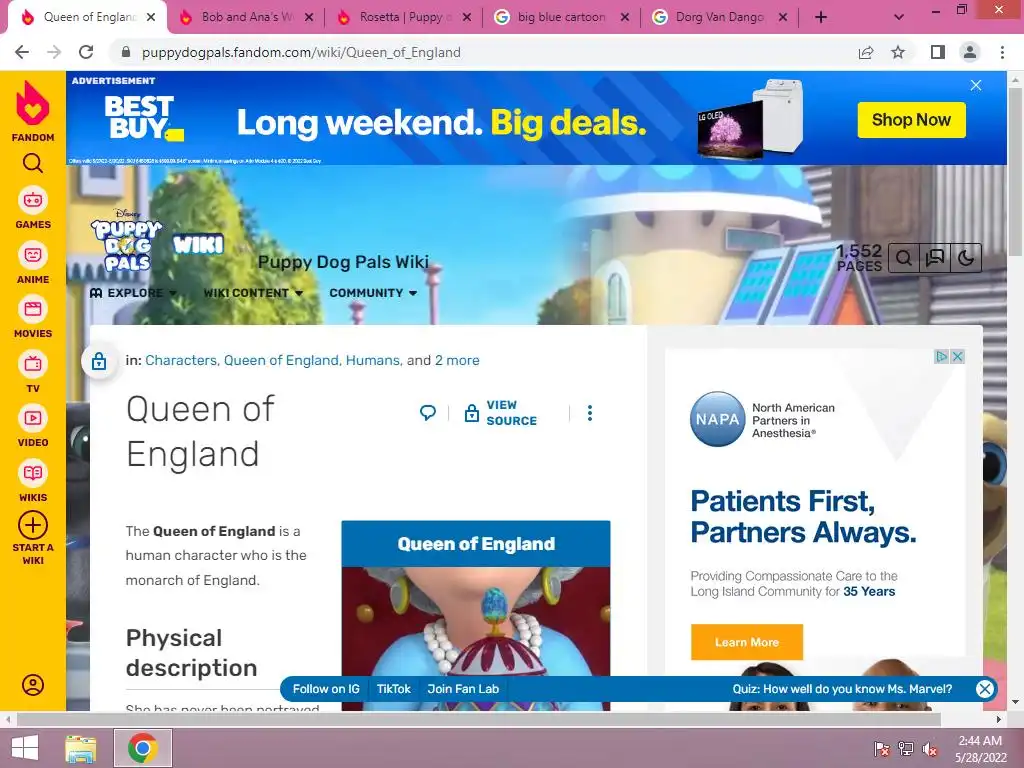Close the NAPA ad with its X

pyautogui.click(x=957, y=357)
